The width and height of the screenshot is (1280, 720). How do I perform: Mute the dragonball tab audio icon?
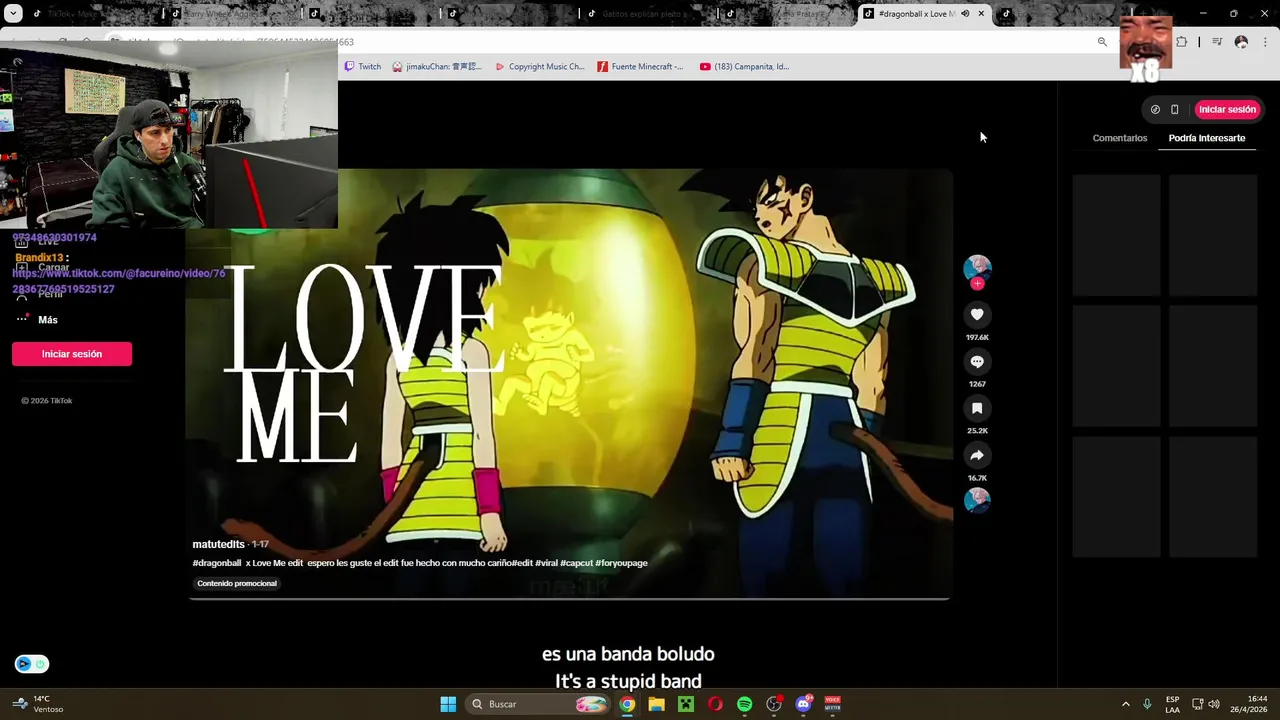pyautogui.click(x=965, y=14)
